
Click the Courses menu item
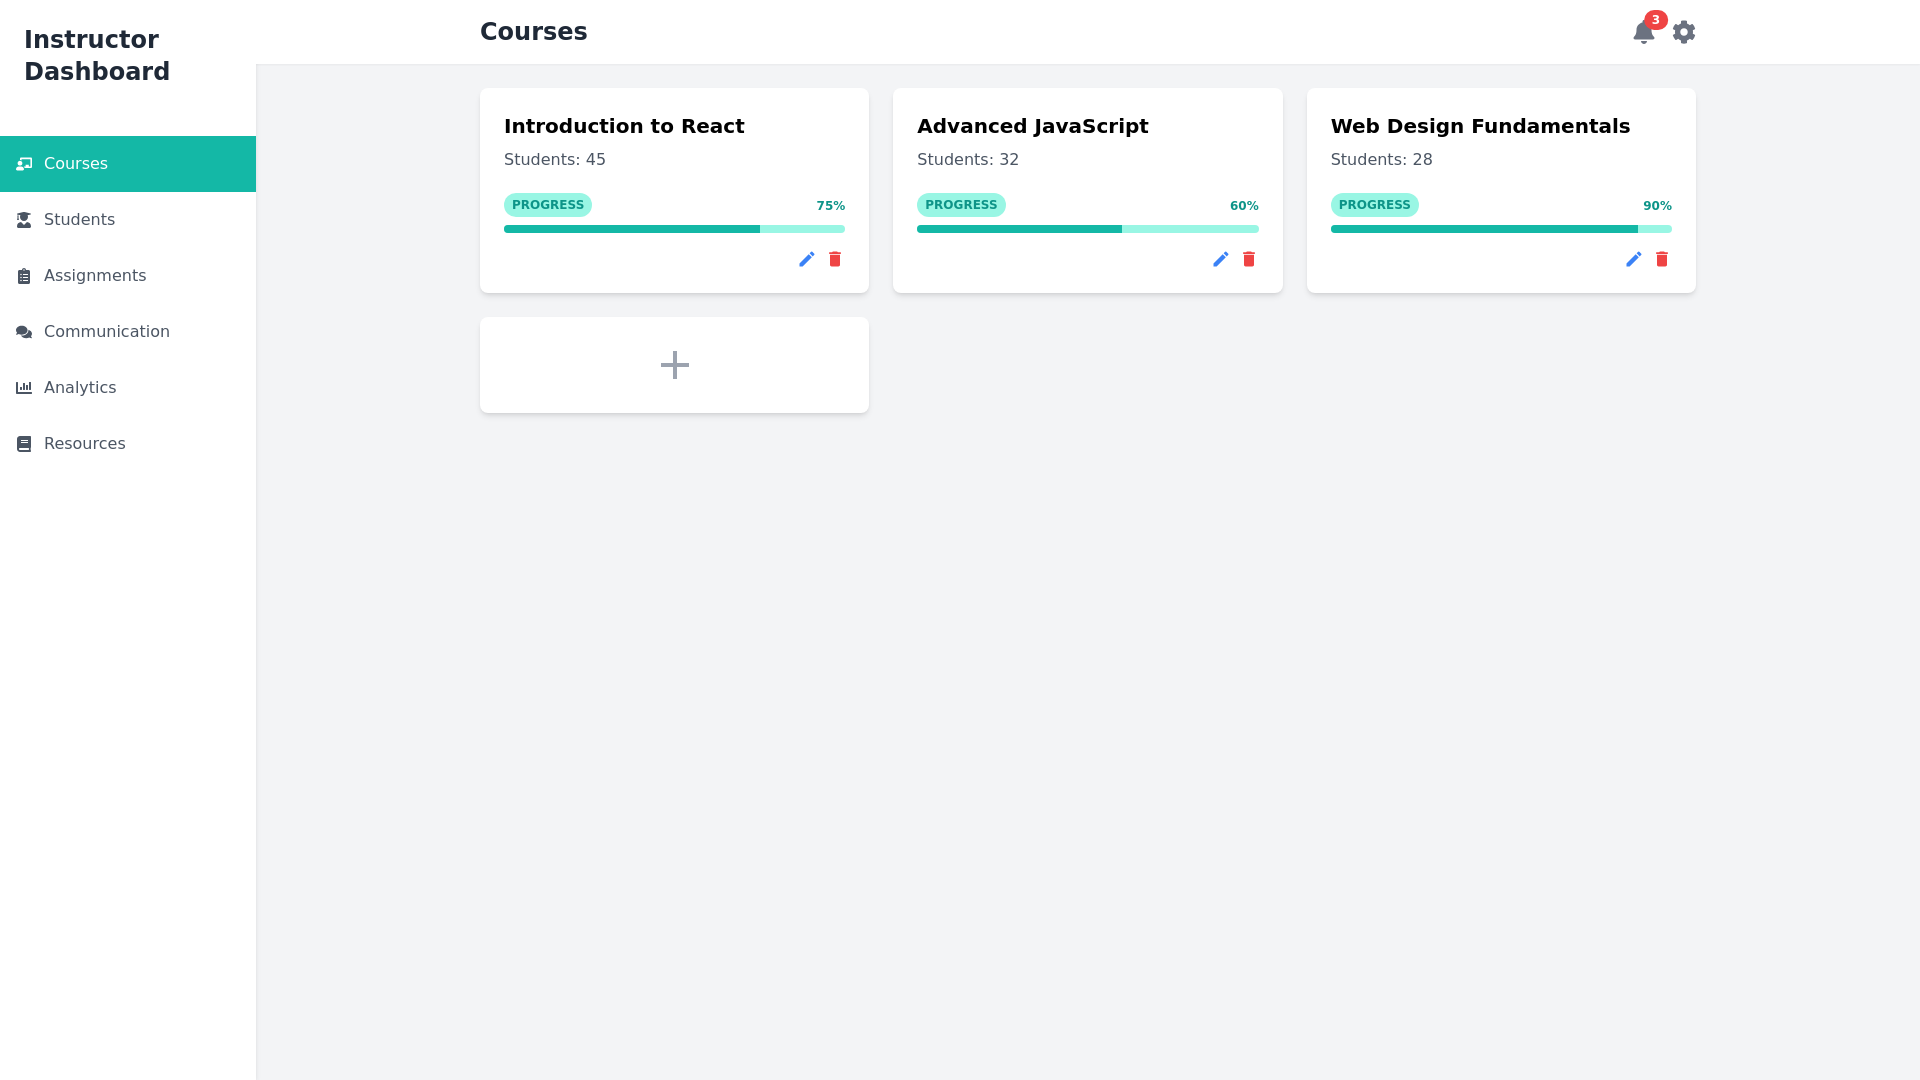click(x=76, y=163)
